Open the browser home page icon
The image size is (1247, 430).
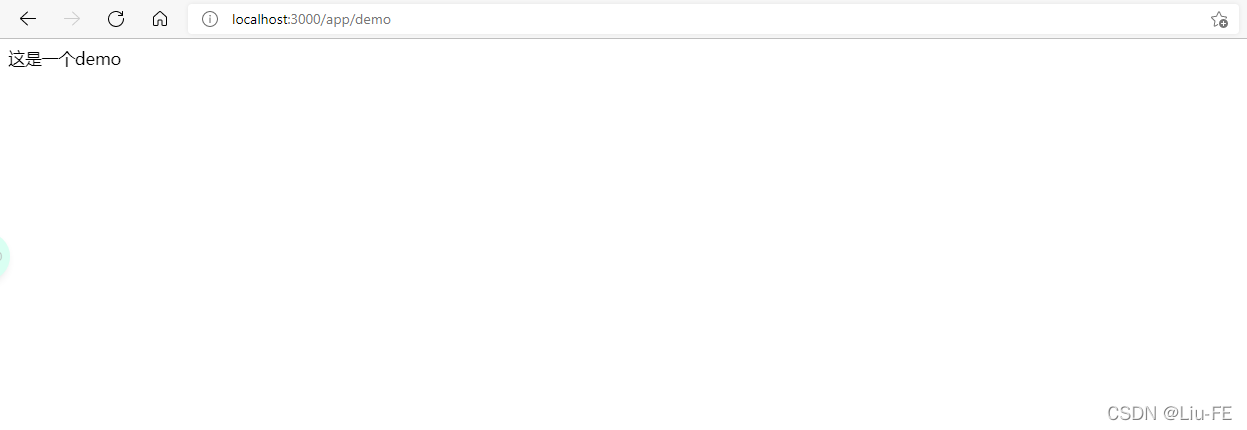(160, 19)
